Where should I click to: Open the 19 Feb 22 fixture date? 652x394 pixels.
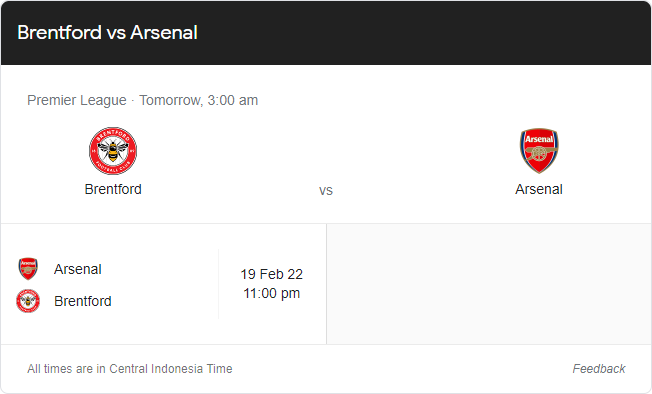(x=272, y=274)
